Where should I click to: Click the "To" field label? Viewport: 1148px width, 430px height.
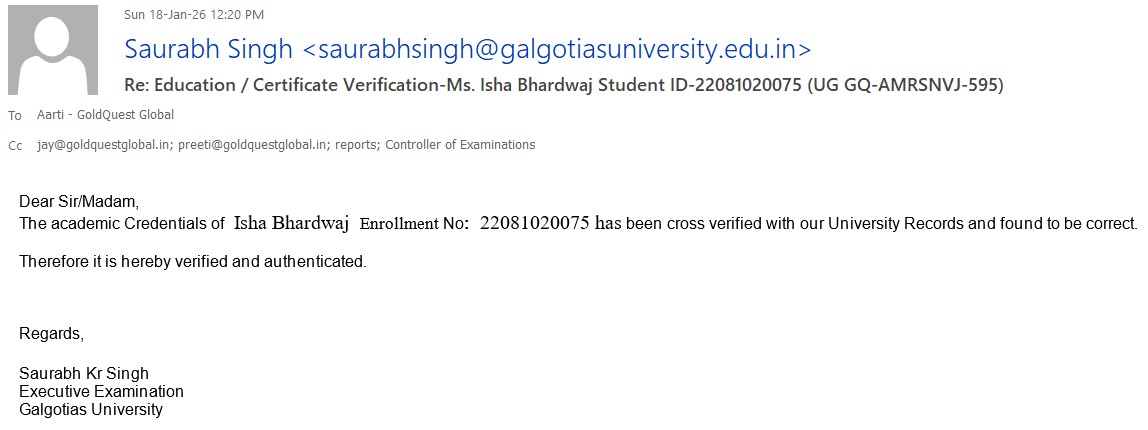[x=14, y=116]
